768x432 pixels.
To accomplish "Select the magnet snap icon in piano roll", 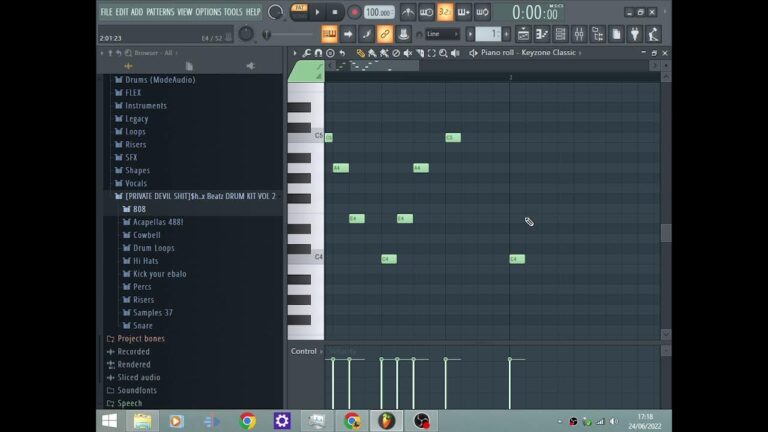I will (x=318, y=53).
